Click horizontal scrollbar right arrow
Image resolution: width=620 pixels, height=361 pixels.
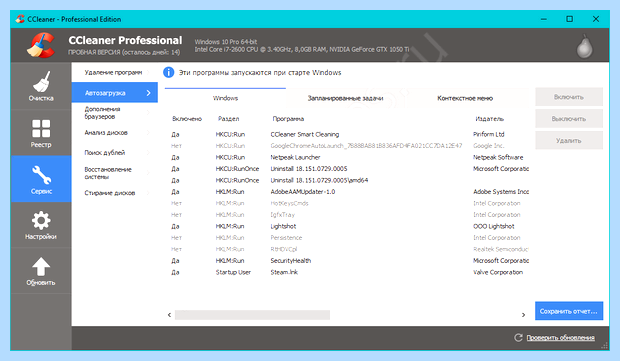524,315
